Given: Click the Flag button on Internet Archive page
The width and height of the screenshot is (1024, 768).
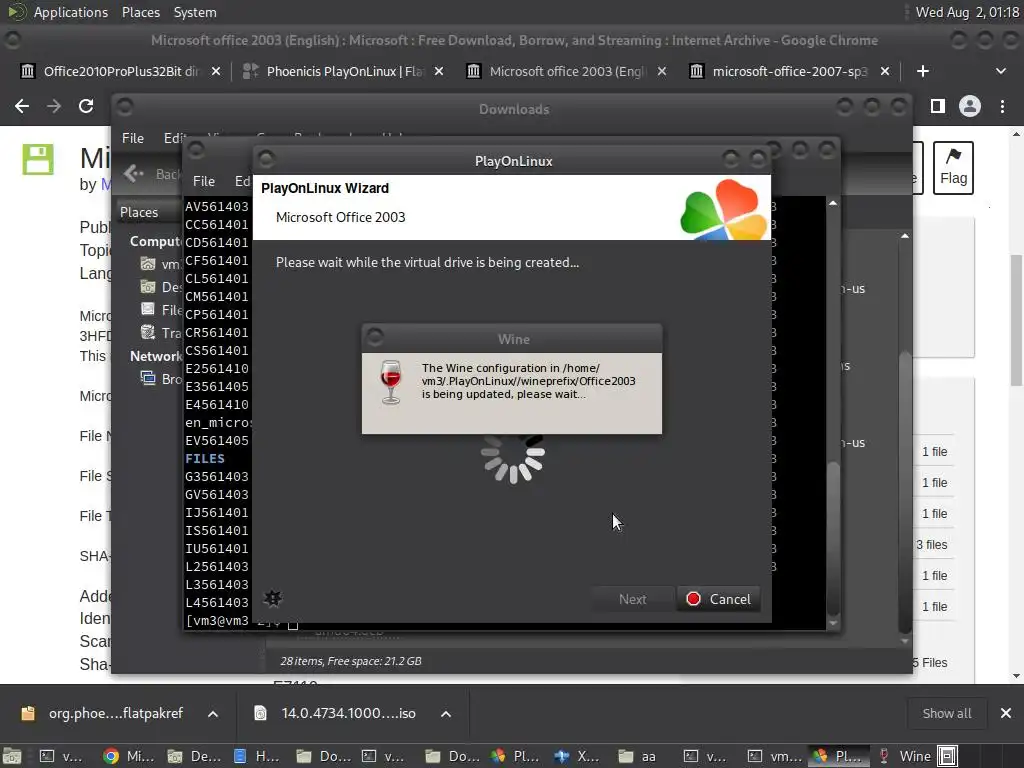Looking at the screenshot, I should (x=953, y=167).
